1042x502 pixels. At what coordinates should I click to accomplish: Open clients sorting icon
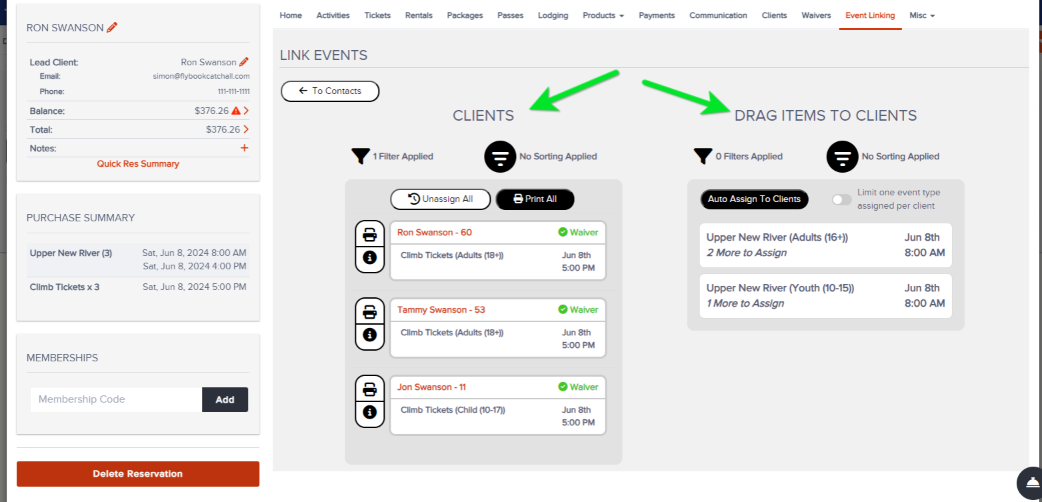click(x=500, y=157)
